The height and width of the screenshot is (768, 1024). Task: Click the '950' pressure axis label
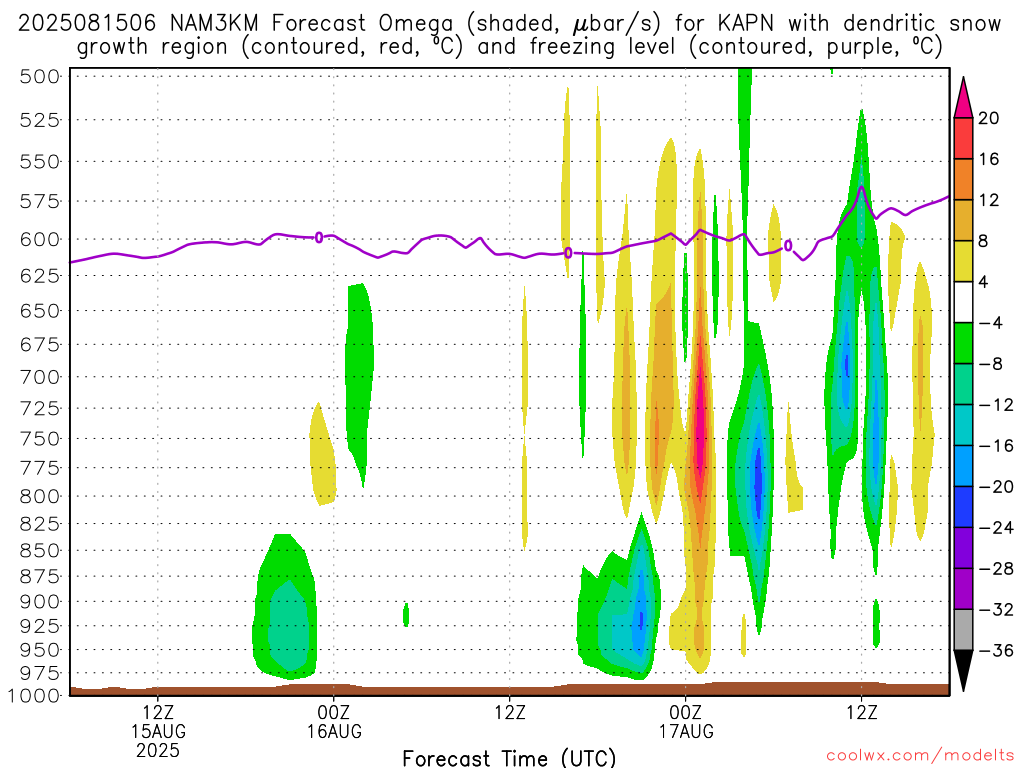pyautogui.click(x=40, y=650)
